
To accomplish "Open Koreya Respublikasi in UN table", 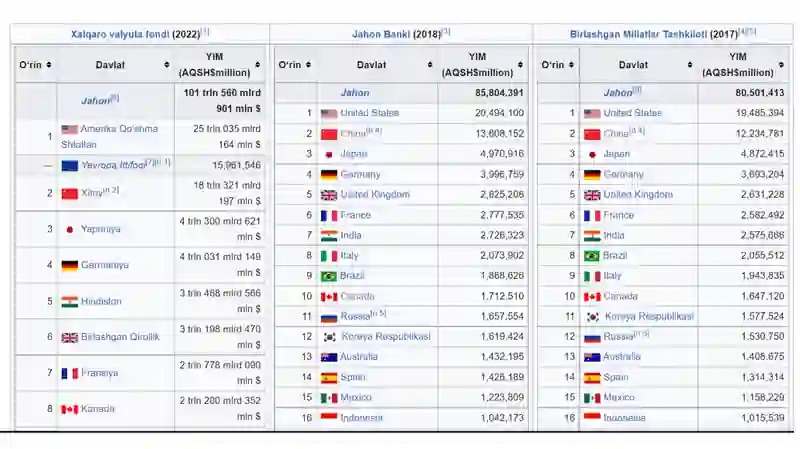I will point(649,316).
